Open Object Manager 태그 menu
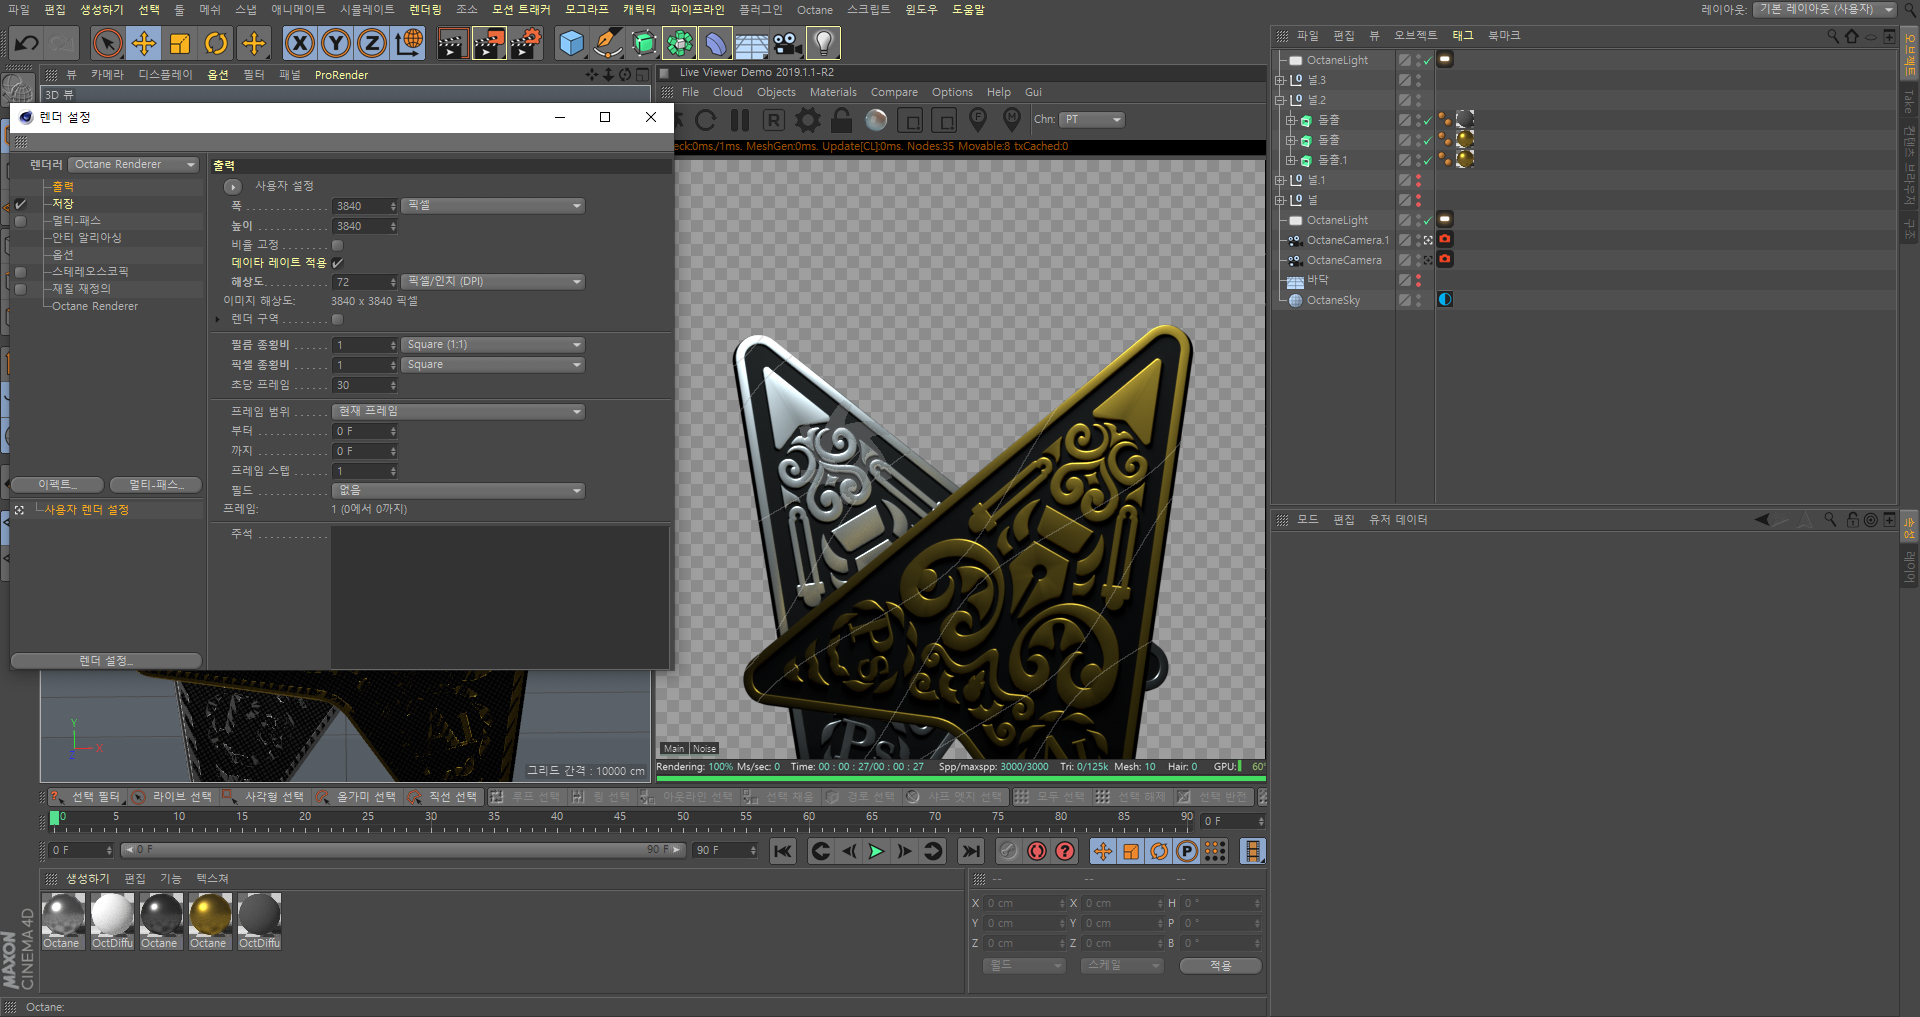 click(x=1463, y=35)
